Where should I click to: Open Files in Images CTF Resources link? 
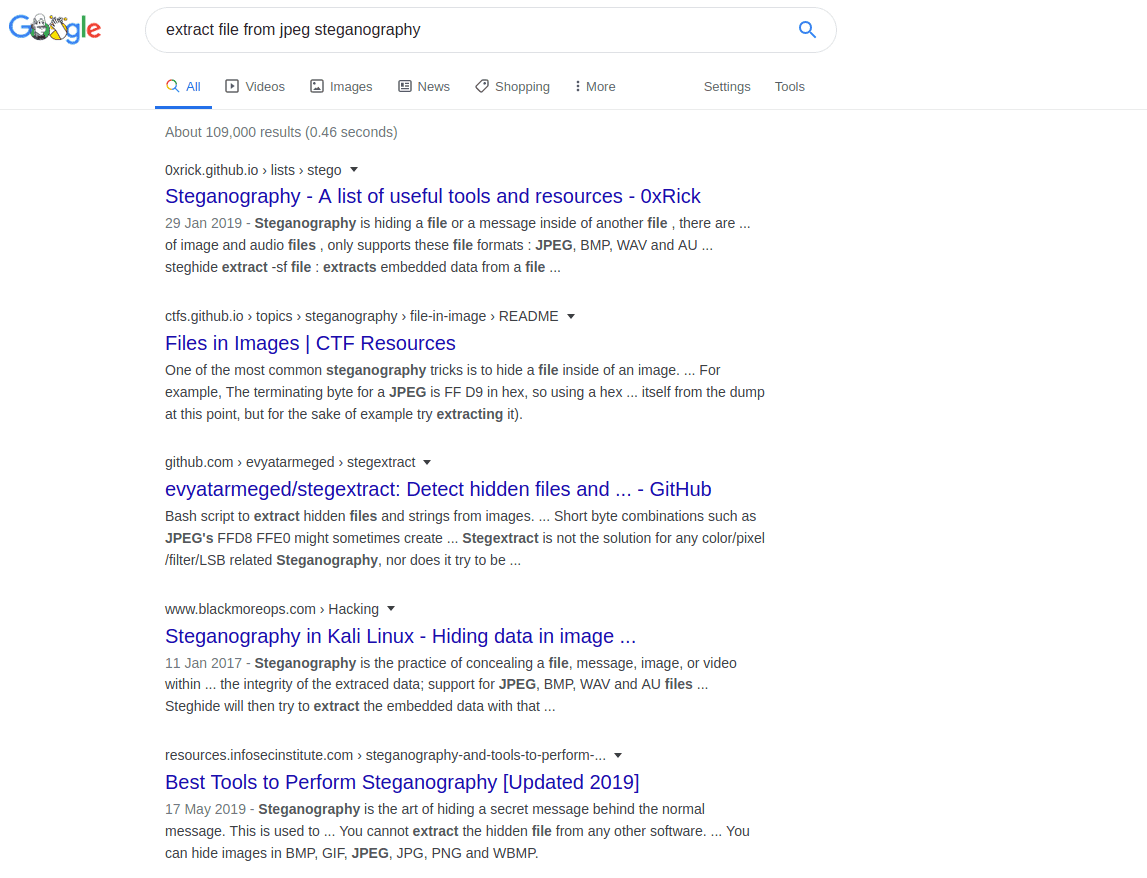pos(310,343)
